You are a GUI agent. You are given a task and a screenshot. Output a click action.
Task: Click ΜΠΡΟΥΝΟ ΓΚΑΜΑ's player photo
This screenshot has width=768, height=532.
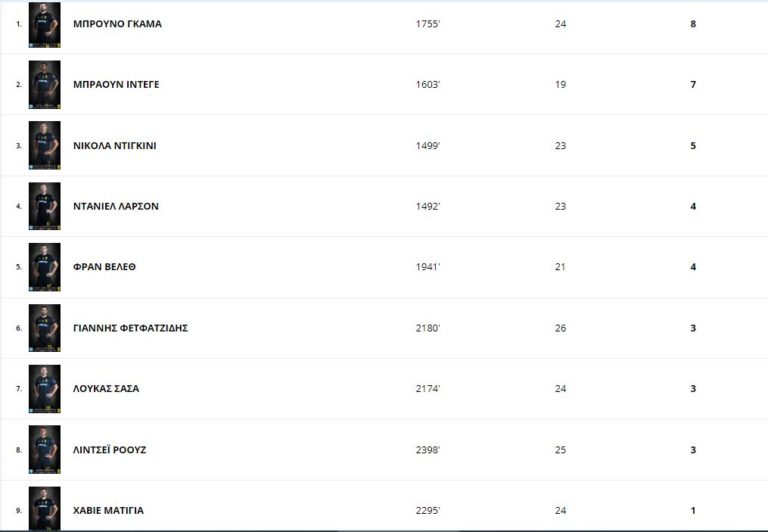(44, 24)
